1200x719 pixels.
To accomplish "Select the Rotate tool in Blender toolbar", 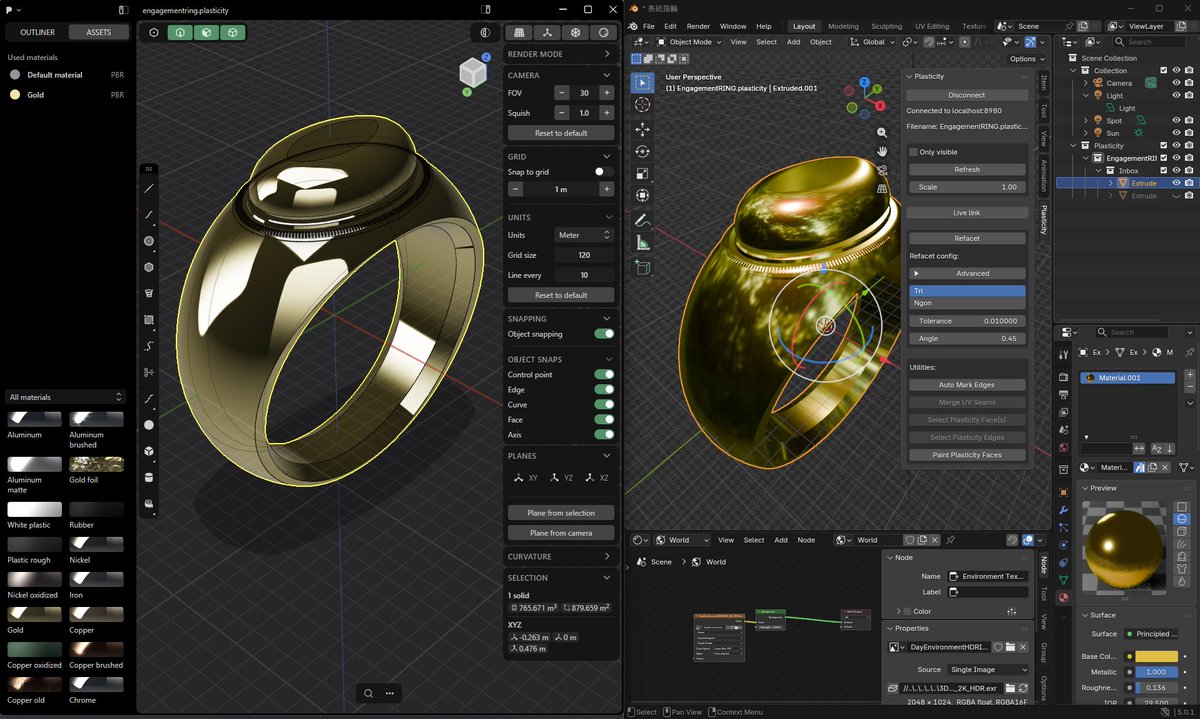I will pyautogui.click(x=642, y=151).
